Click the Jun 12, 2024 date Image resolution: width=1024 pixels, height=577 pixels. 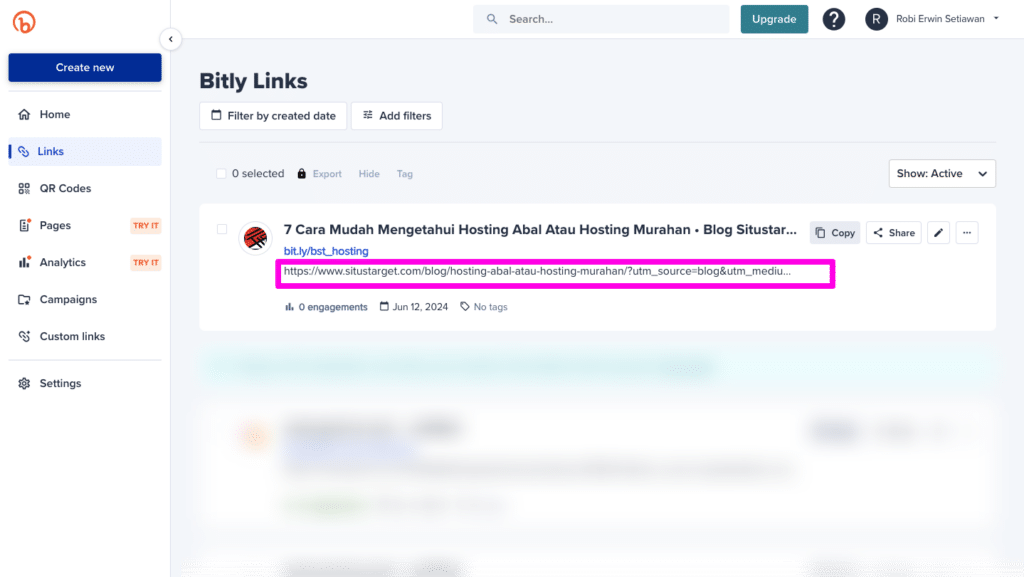click(413, 307)
